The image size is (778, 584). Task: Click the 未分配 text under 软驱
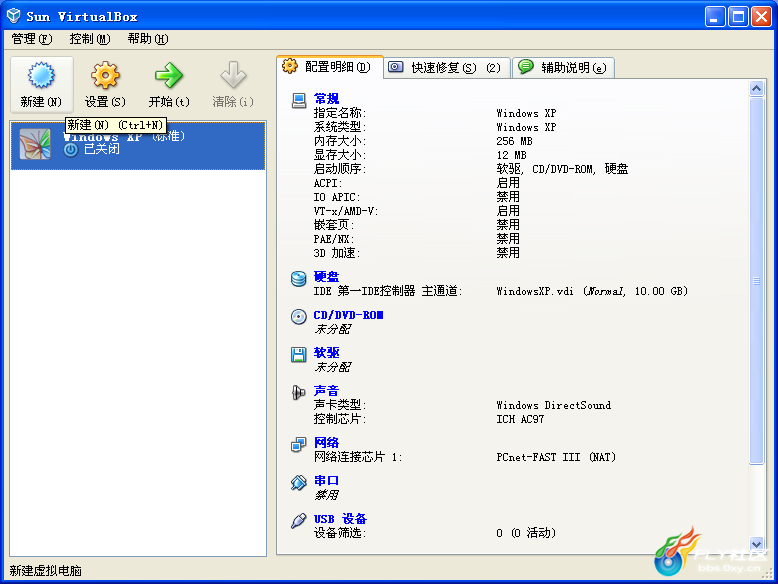coord(332,367)
